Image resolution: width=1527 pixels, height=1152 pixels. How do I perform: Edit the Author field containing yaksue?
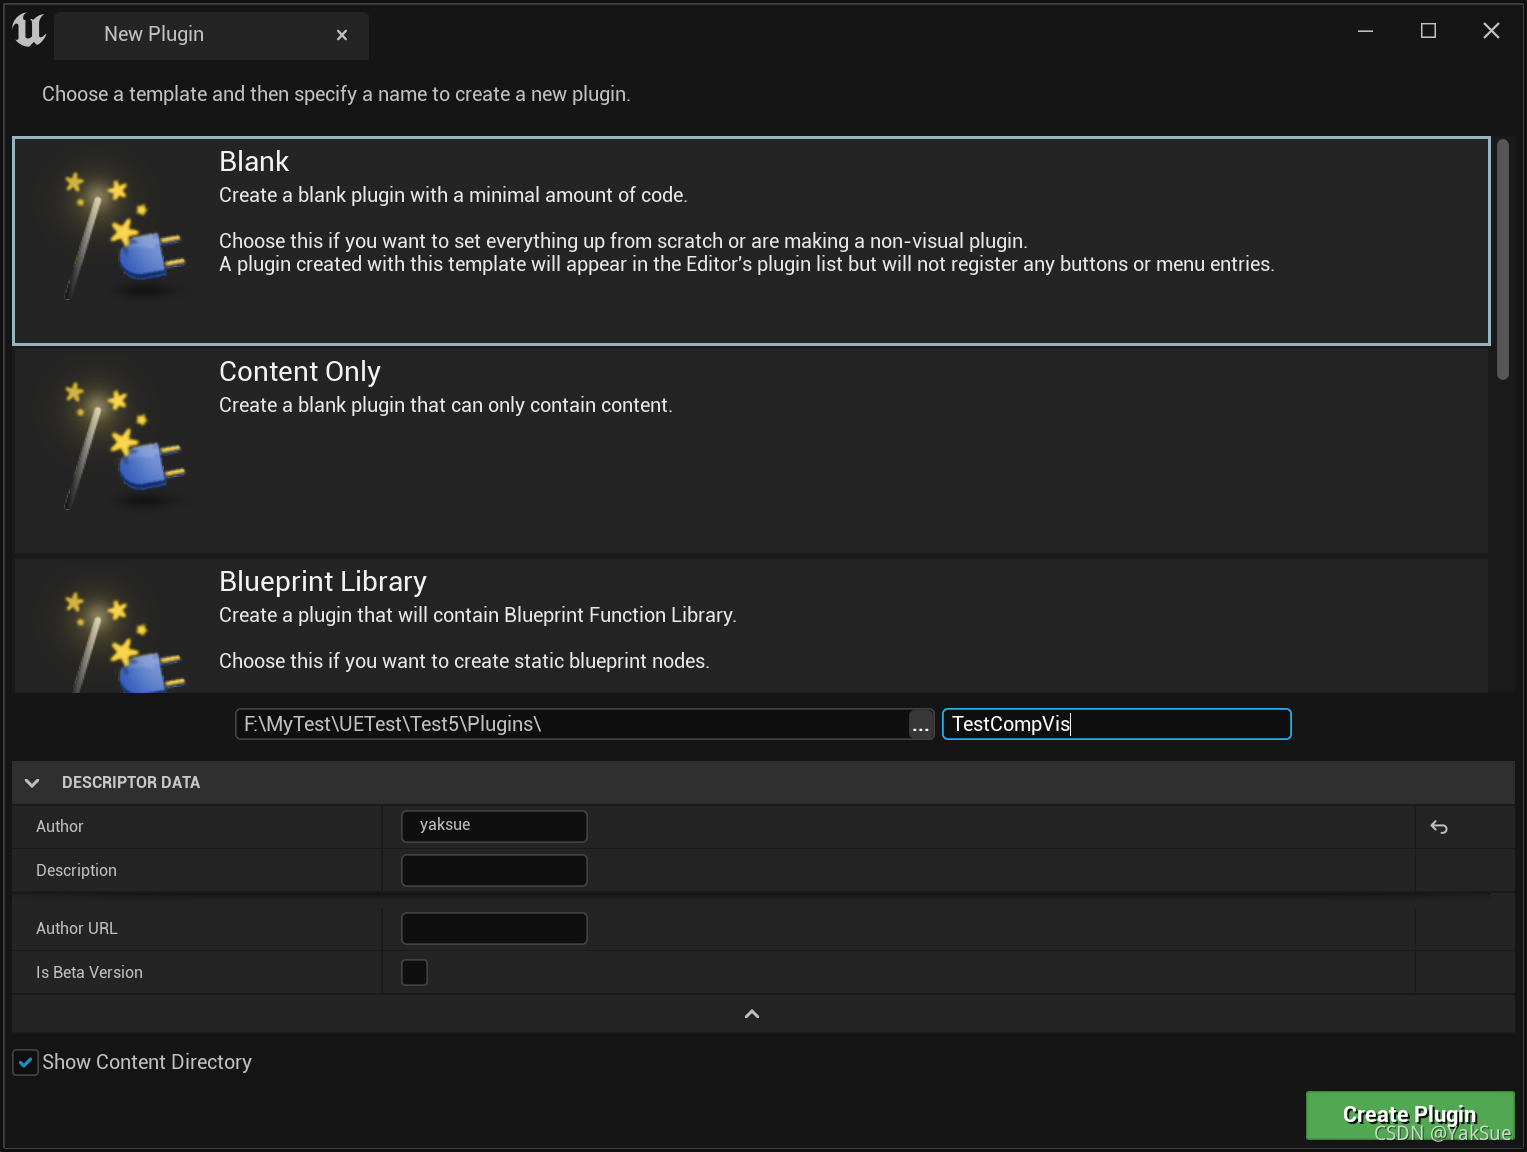[494, 826]
